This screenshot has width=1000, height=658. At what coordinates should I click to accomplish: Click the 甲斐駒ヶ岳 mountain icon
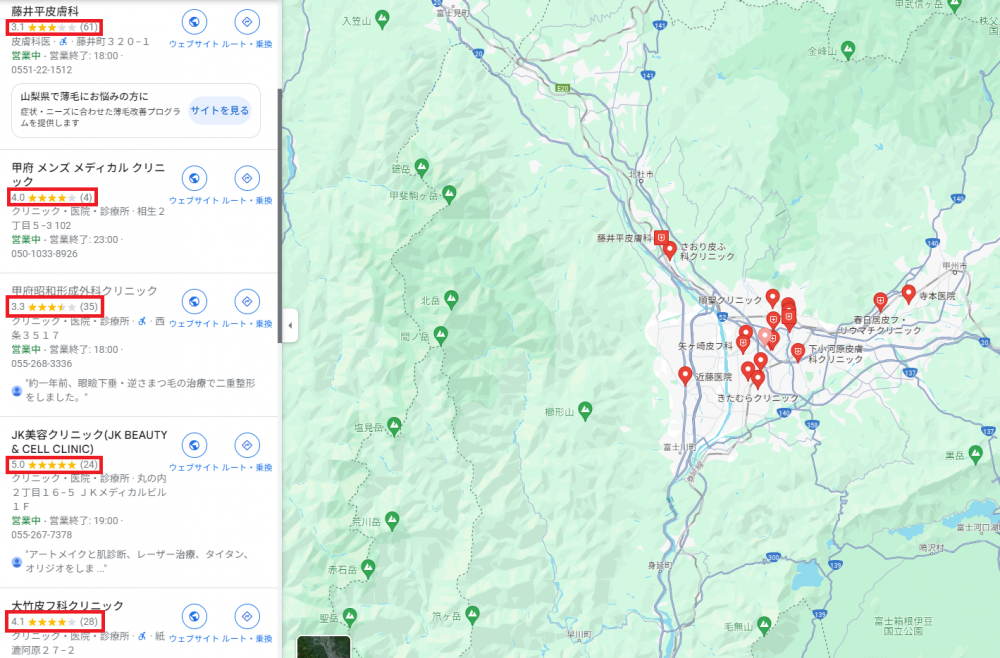449,194
